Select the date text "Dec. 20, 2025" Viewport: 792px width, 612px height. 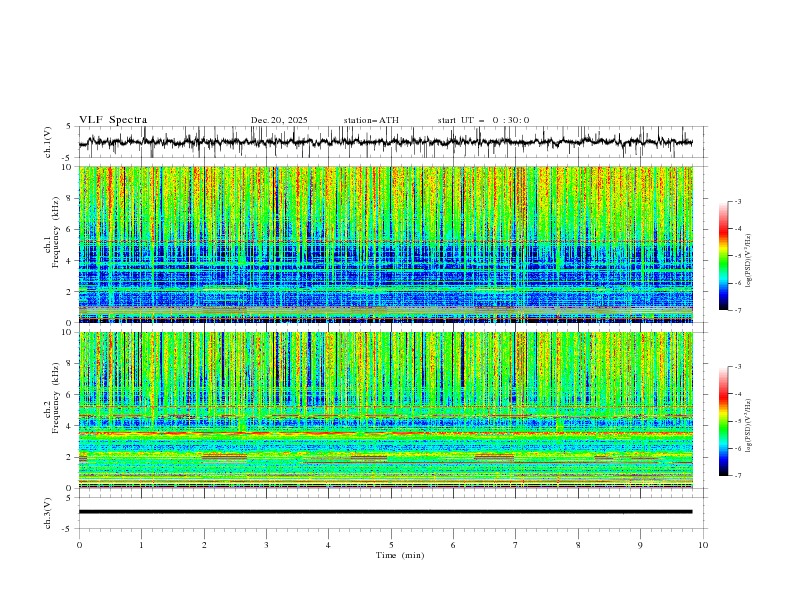click(279, 120)
